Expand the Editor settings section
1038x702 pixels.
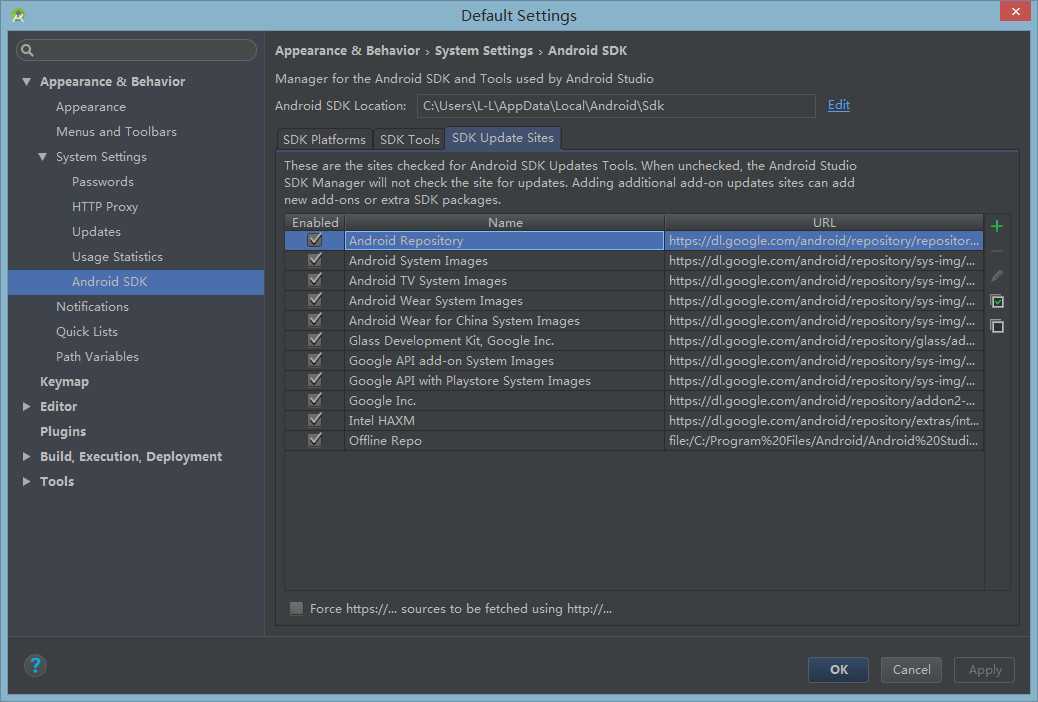[26, 407]
